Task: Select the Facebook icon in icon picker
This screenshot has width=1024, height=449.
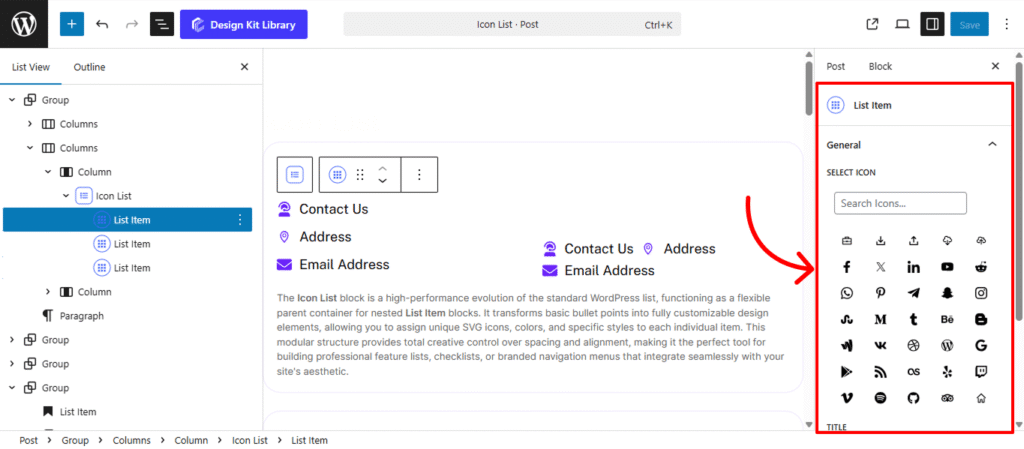Action: click(x=847, y=267)
